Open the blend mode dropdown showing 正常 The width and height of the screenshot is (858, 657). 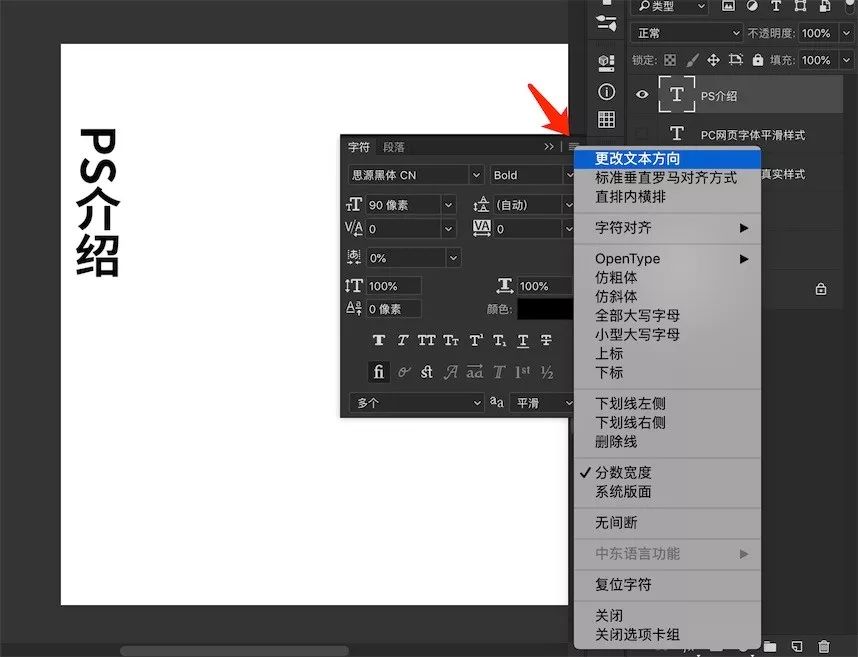point(686,32)
